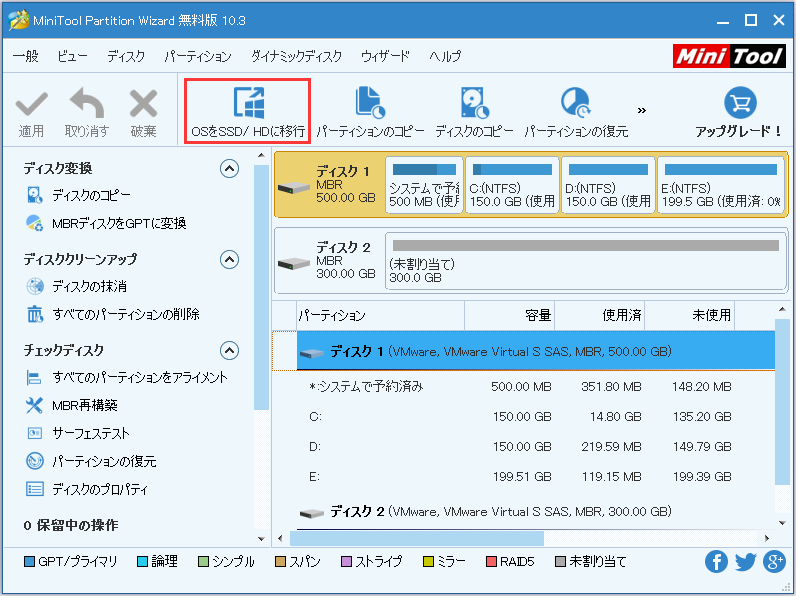Click the Discard (破棄) X icon

click(x=144, y=104)
